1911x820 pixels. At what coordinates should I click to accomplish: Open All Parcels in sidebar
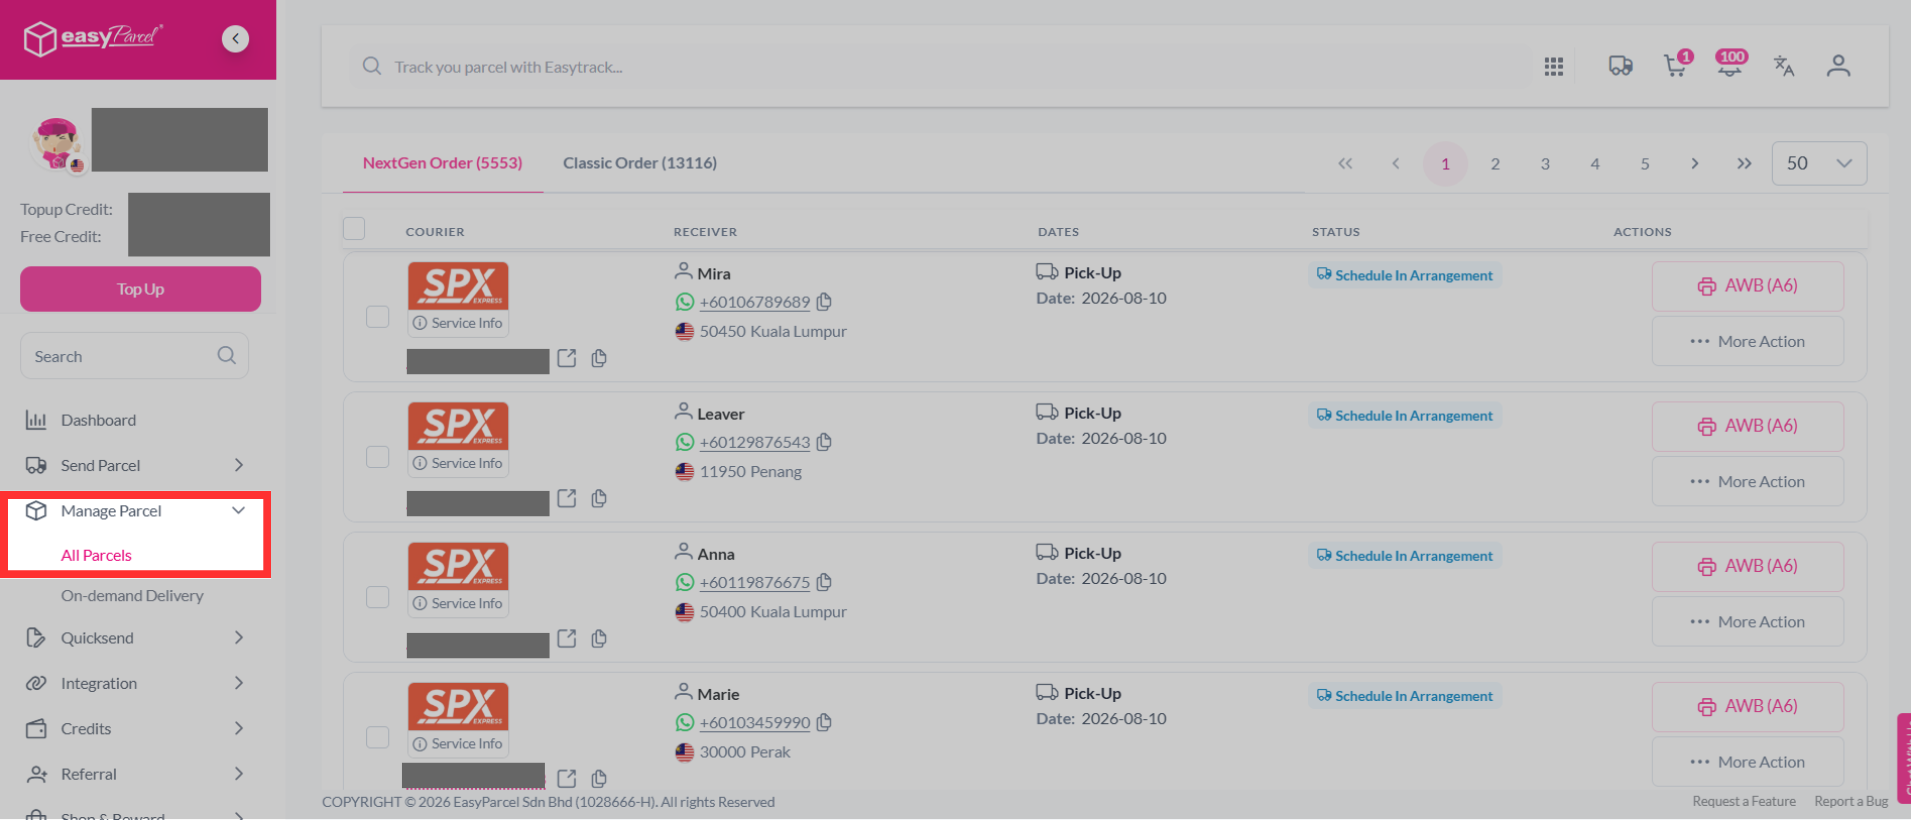[x=96, y=555]
